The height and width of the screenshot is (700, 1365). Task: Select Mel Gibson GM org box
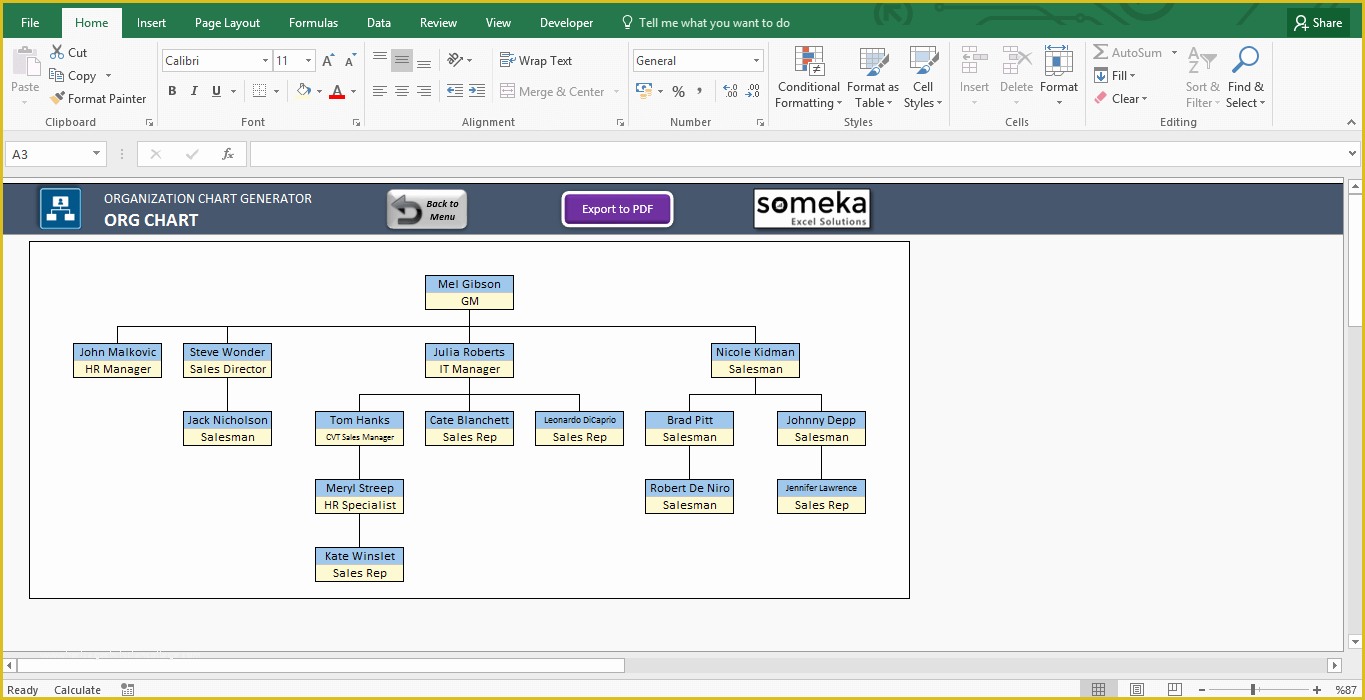(469, 292)
